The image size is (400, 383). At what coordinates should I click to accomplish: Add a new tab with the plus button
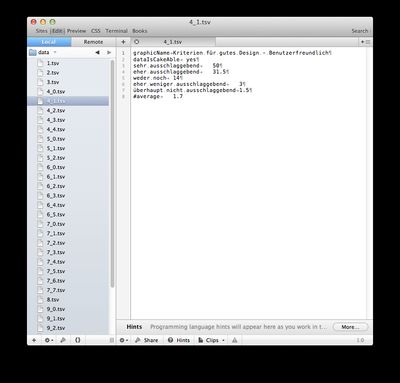pos(123,42)
